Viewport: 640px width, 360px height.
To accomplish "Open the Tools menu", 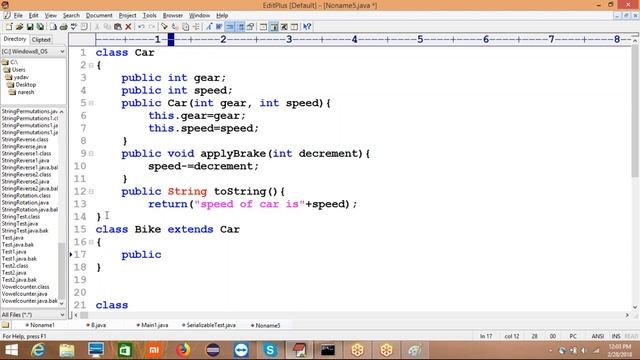I will pyautogui.click(x=149, y=16).
